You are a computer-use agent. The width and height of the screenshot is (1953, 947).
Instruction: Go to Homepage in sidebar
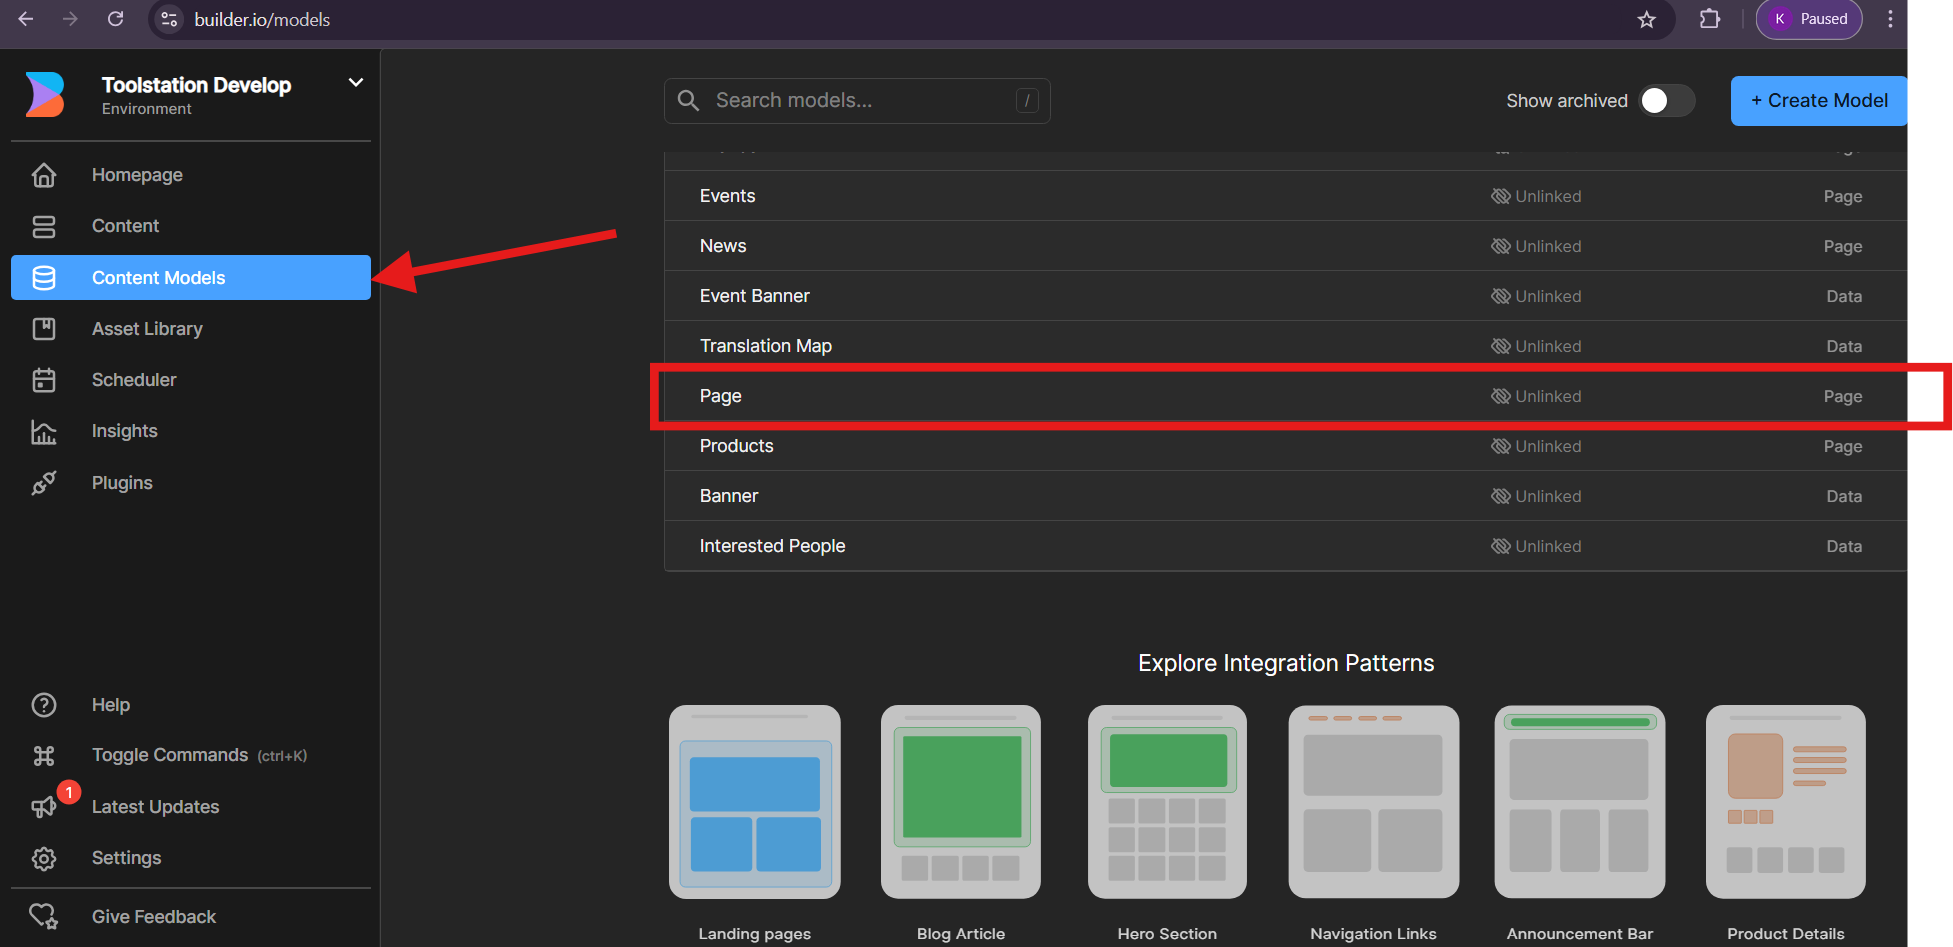(137, 175)
